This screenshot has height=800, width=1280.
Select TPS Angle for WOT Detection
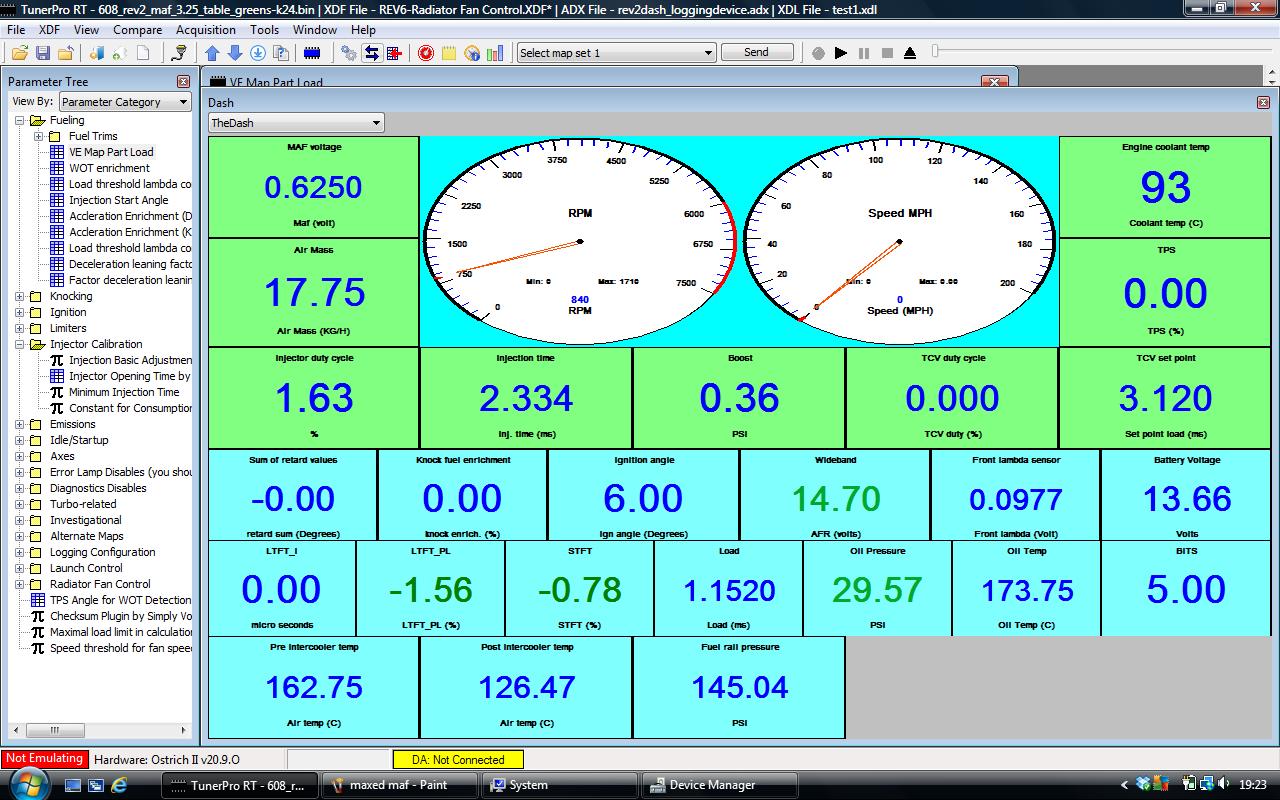click(120, 600)
